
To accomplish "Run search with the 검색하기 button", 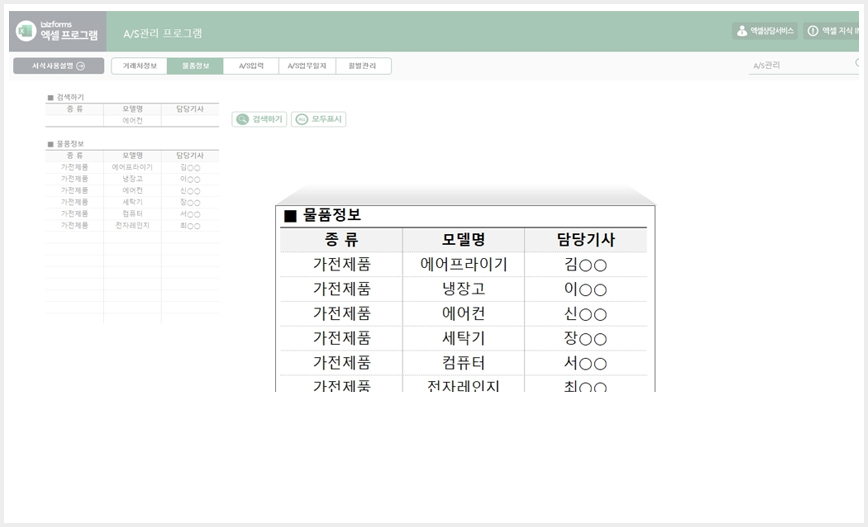I will tap(259, 119).
